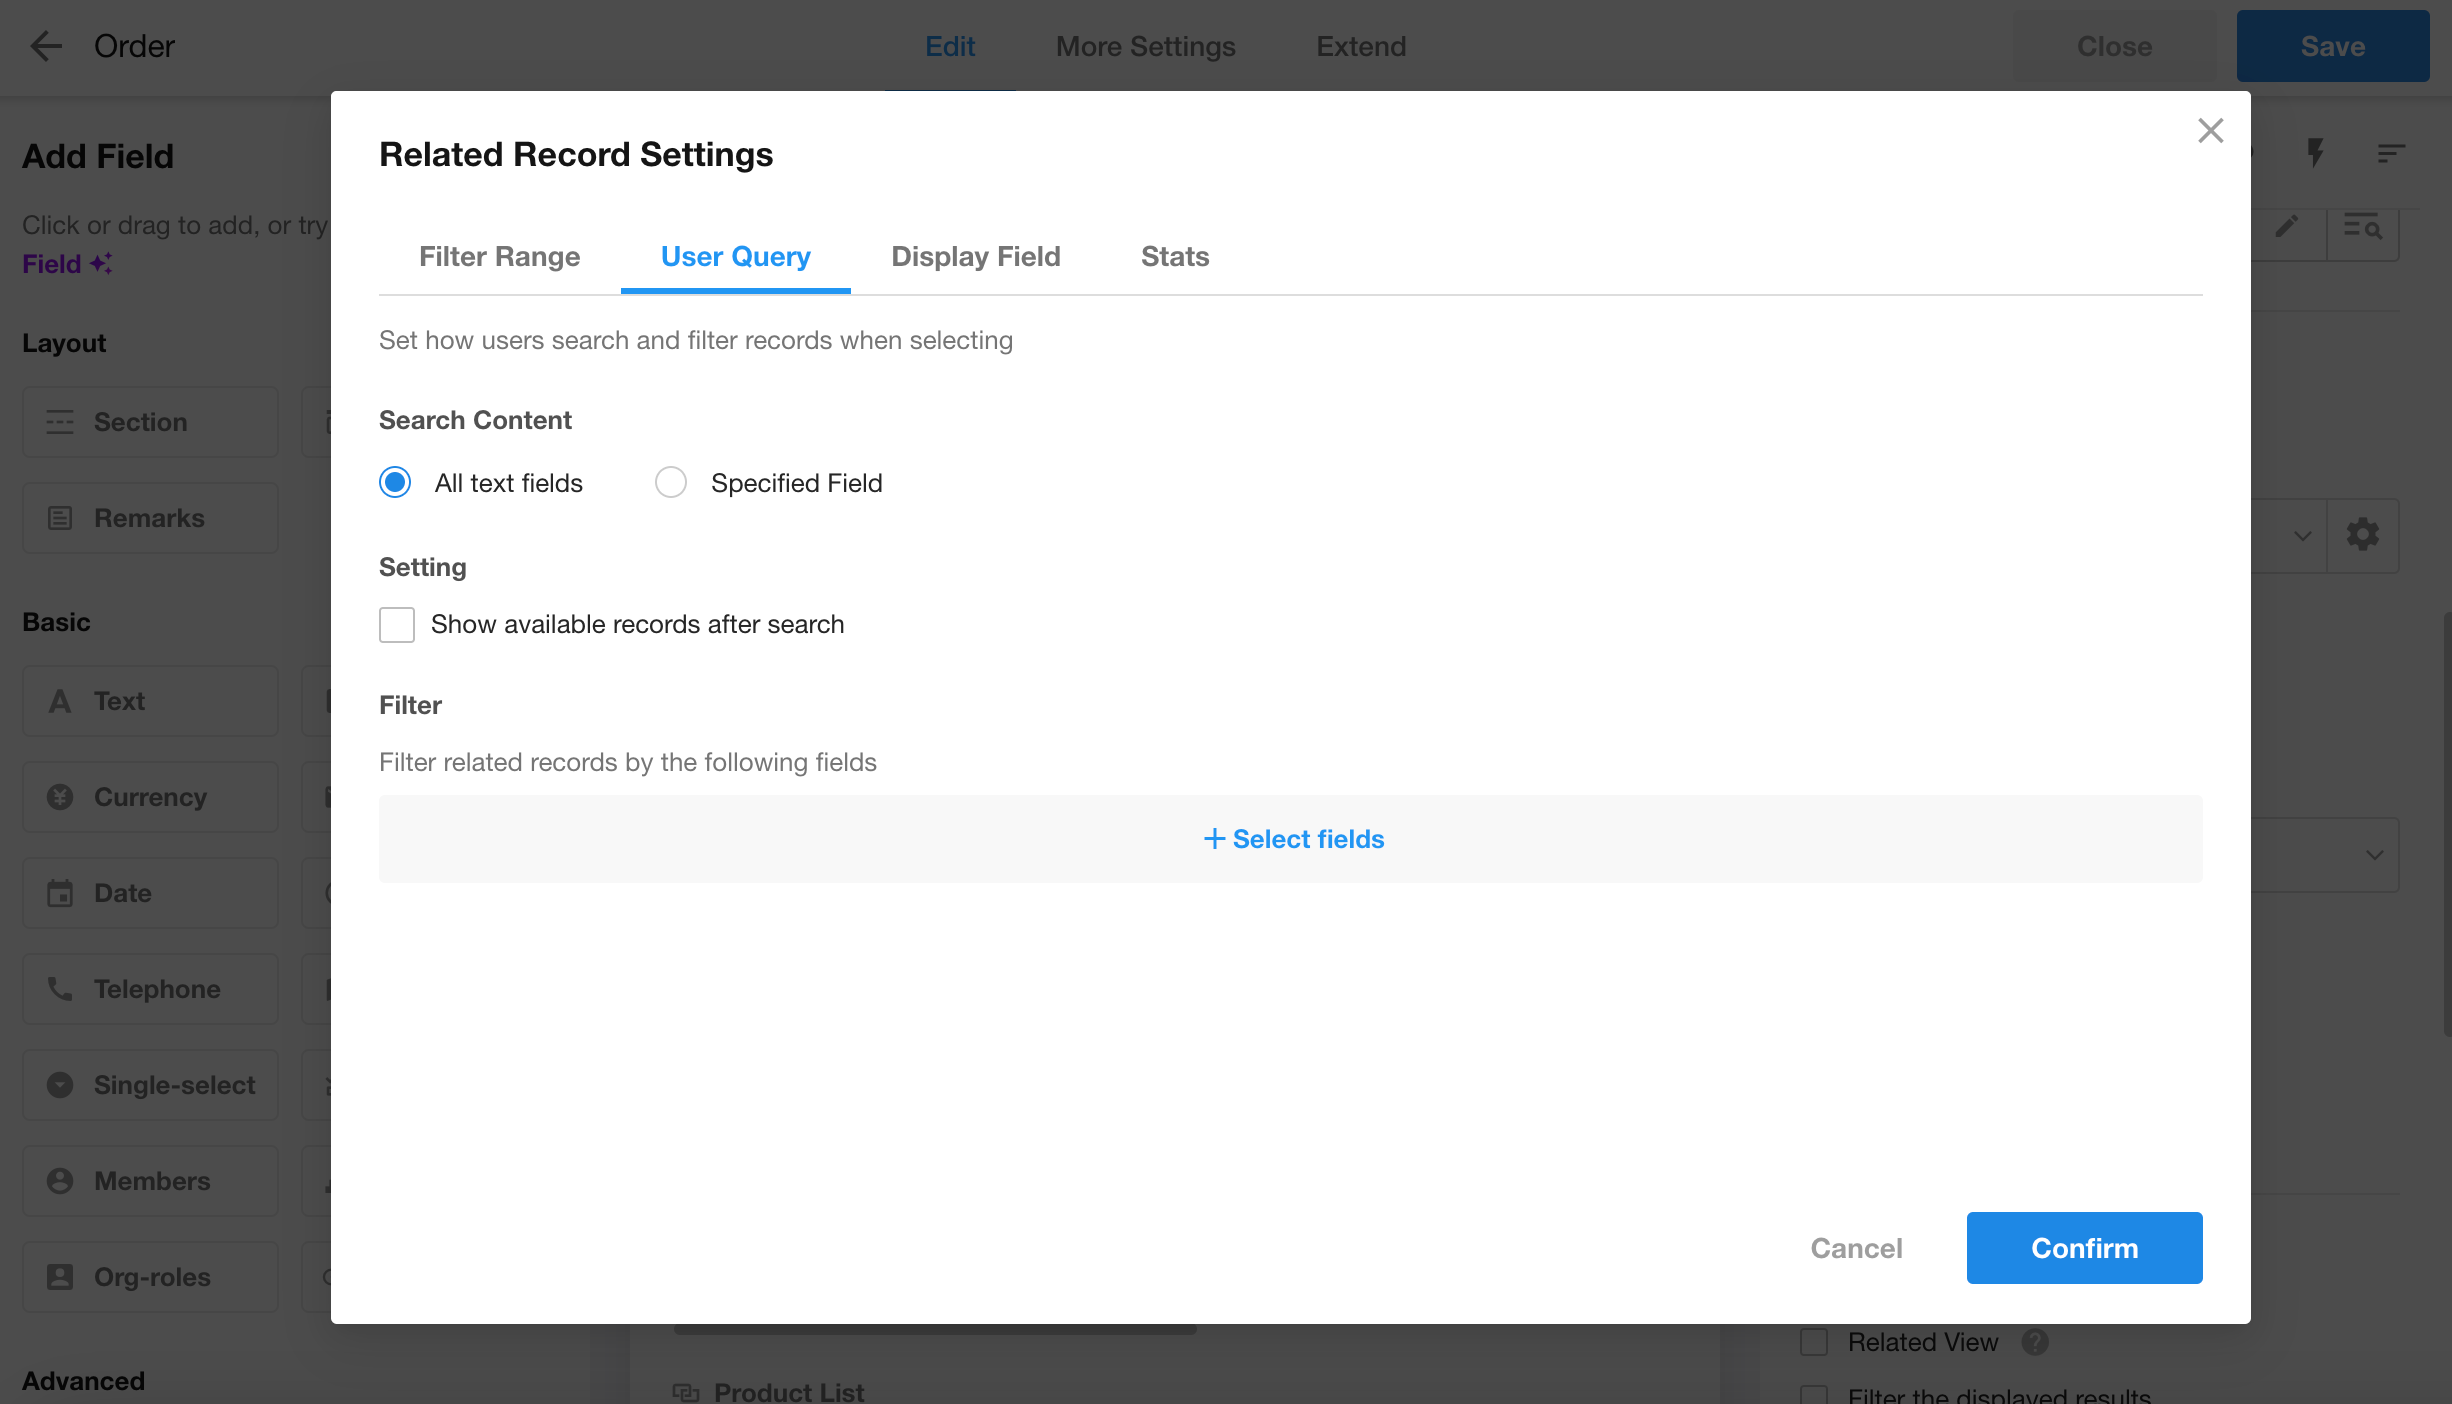
Task: Select the Edit tab in top bar
Action: [949, 46]
